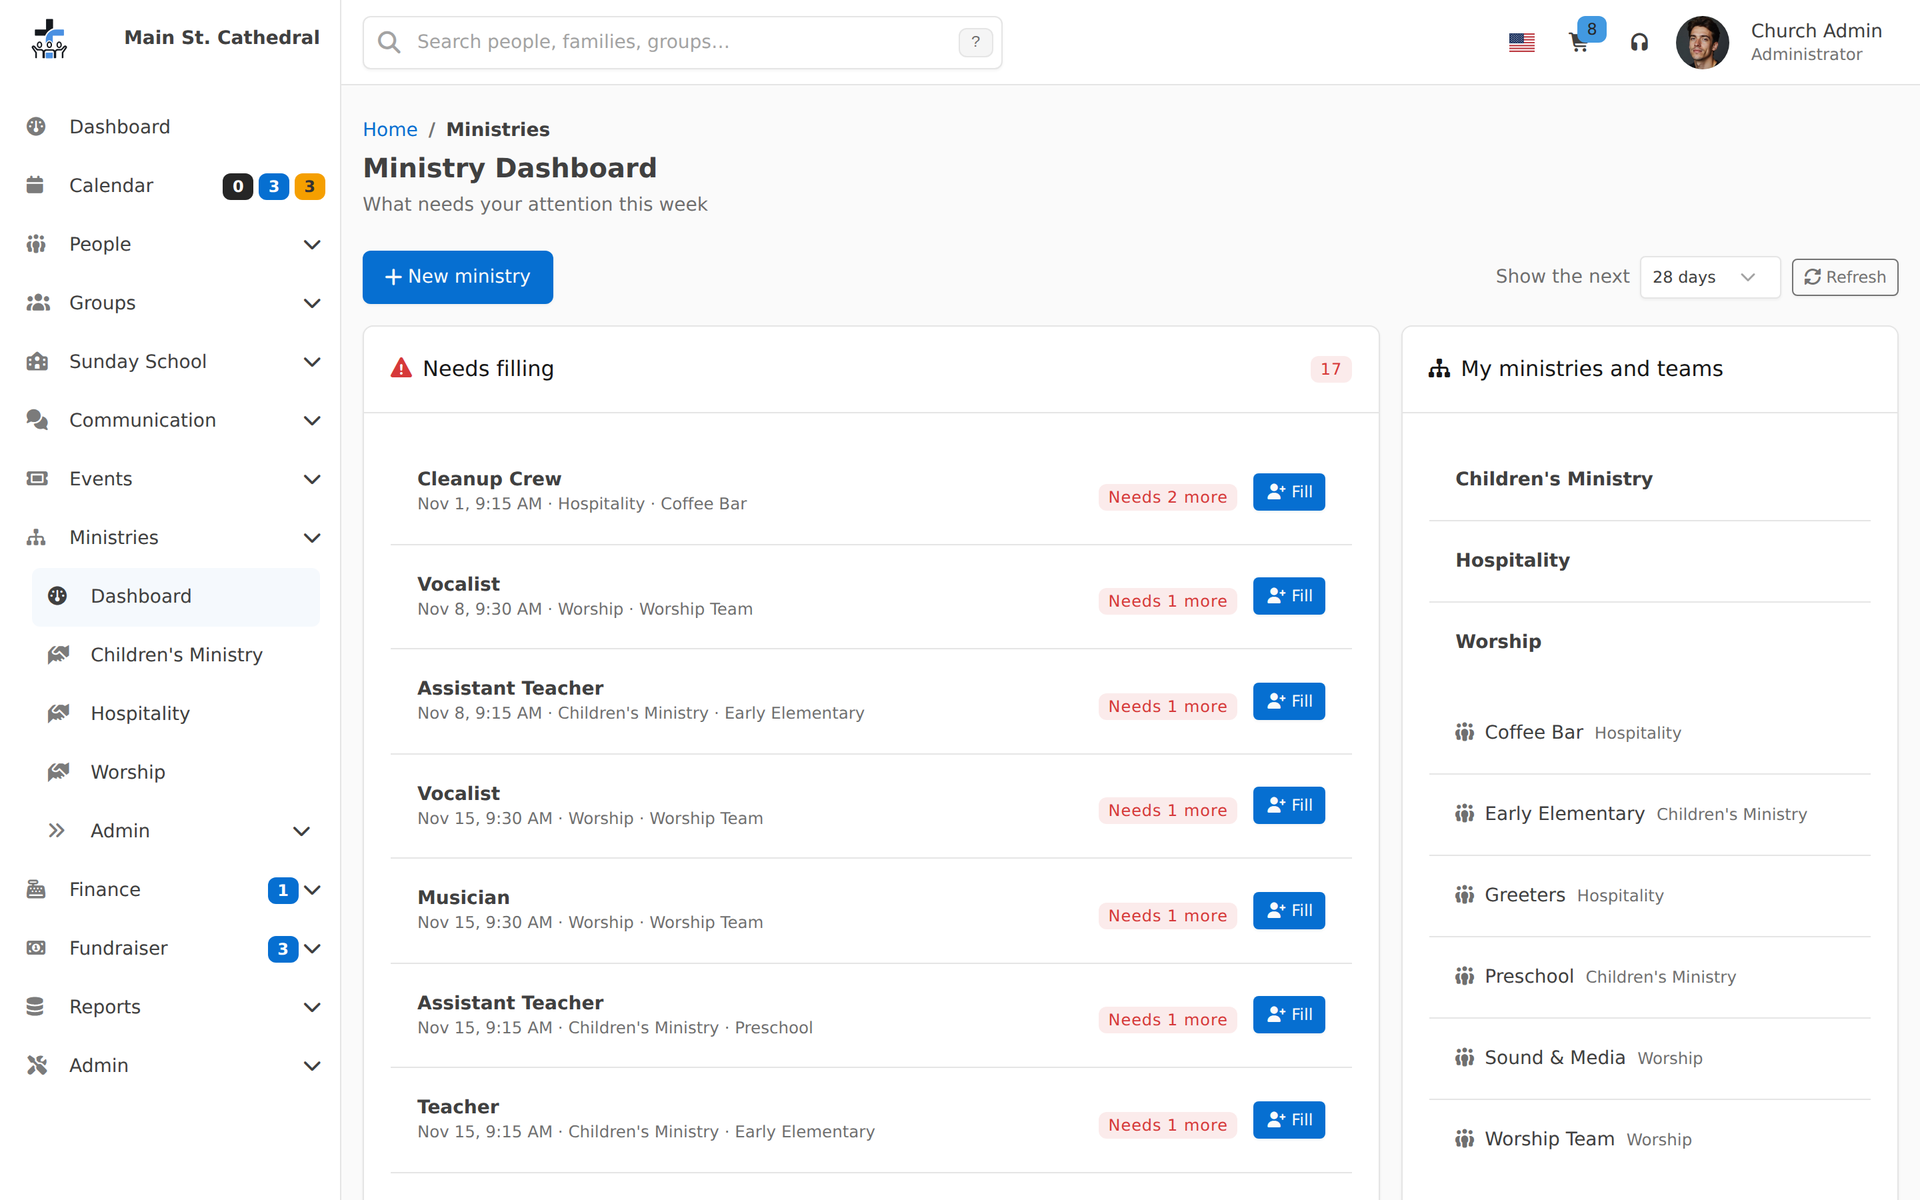1920x1200 pixels.
Task: Focus the search people, families, groups field
Action: click(682, 42)
